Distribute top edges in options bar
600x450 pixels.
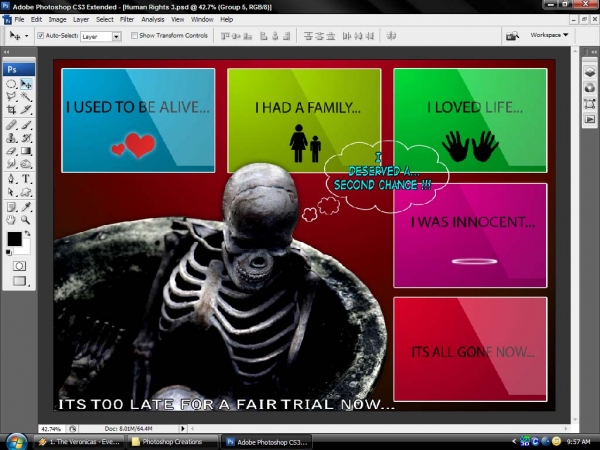308,36
